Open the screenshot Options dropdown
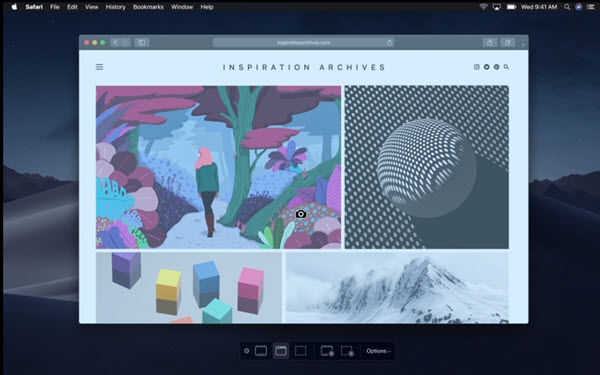Screen dimensions: 600x375 click(378, 351)
